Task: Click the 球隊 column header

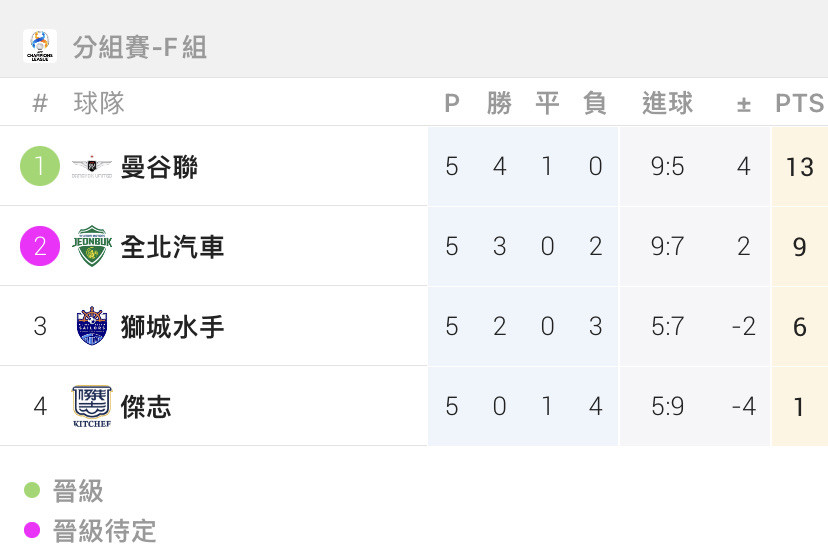Action: coord(99,103)
